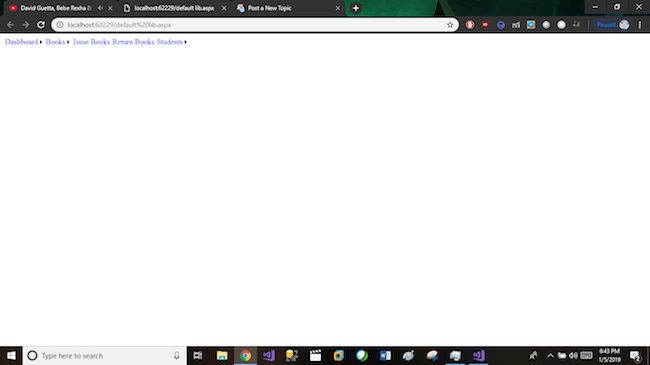Close the David Guetta YouTube tab
Screen dimensions: 650x365
pos(110,8)
